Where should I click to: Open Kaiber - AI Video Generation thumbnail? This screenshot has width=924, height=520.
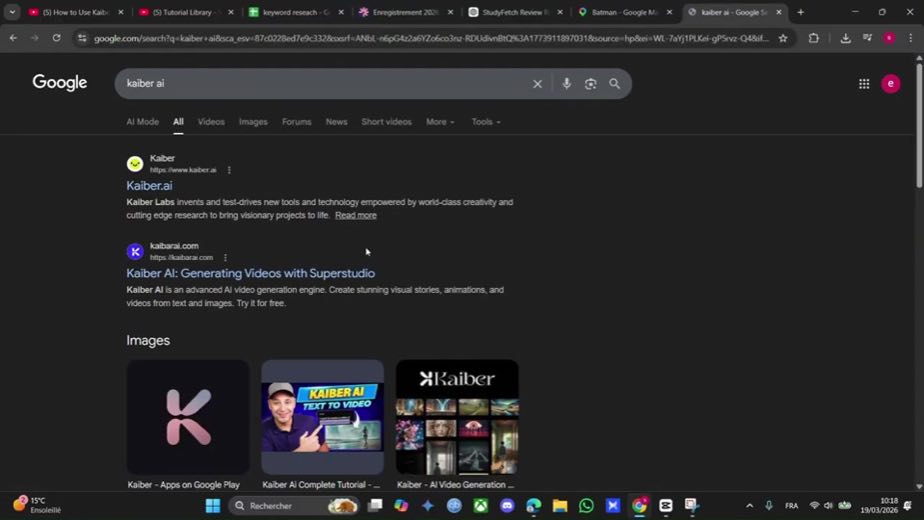[457, 417]
